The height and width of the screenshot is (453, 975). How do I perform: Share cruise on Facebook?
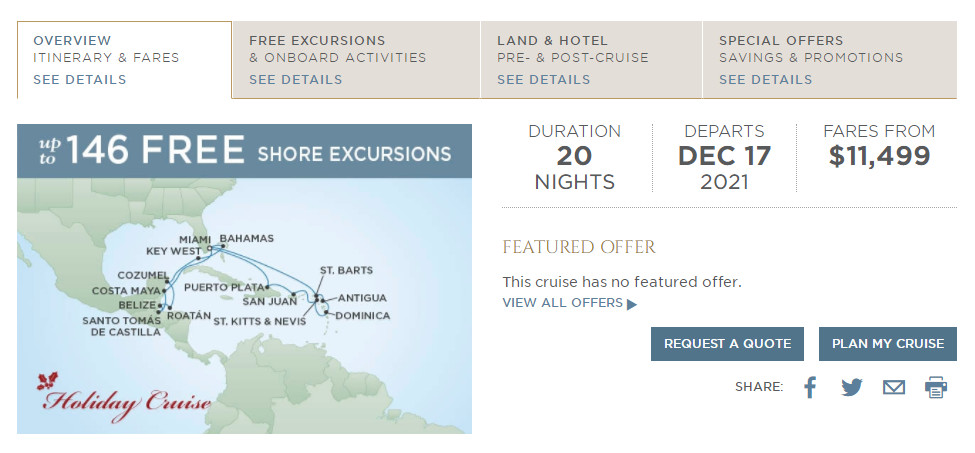click(x=810, y=387)
